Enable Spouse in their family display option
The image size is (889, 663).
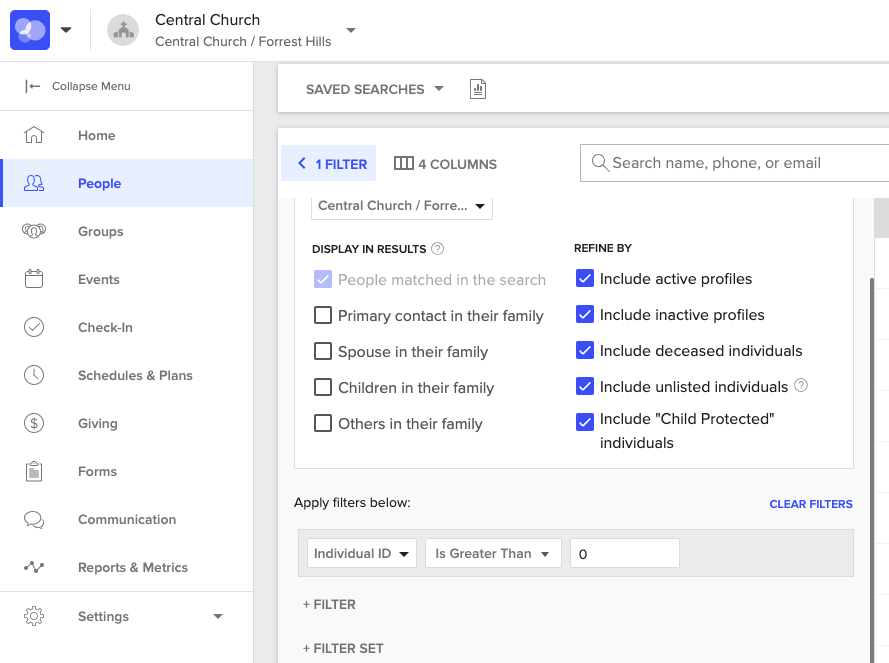[x=323, y=351]
